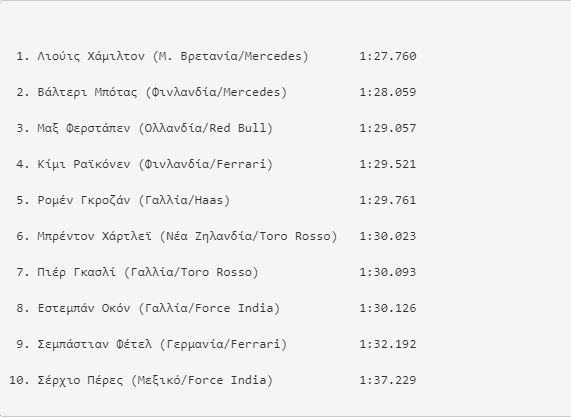Click the lap time 1:32.192

(x=387, y=345)
